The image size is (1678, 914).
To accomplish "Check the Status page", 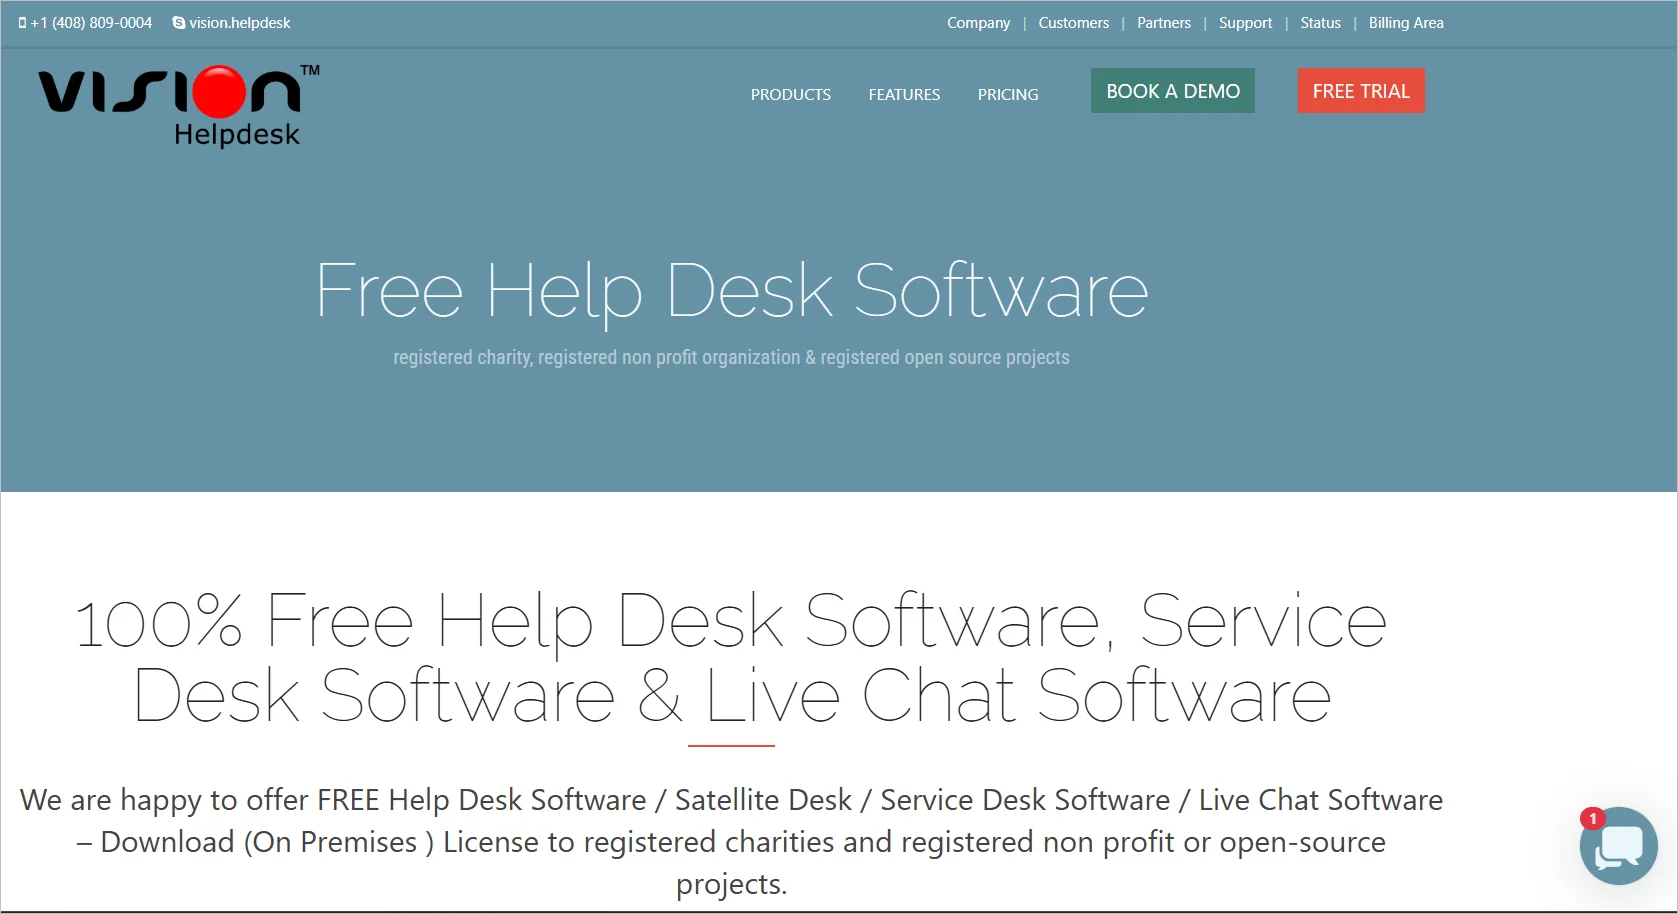I will pos(1319,22).
